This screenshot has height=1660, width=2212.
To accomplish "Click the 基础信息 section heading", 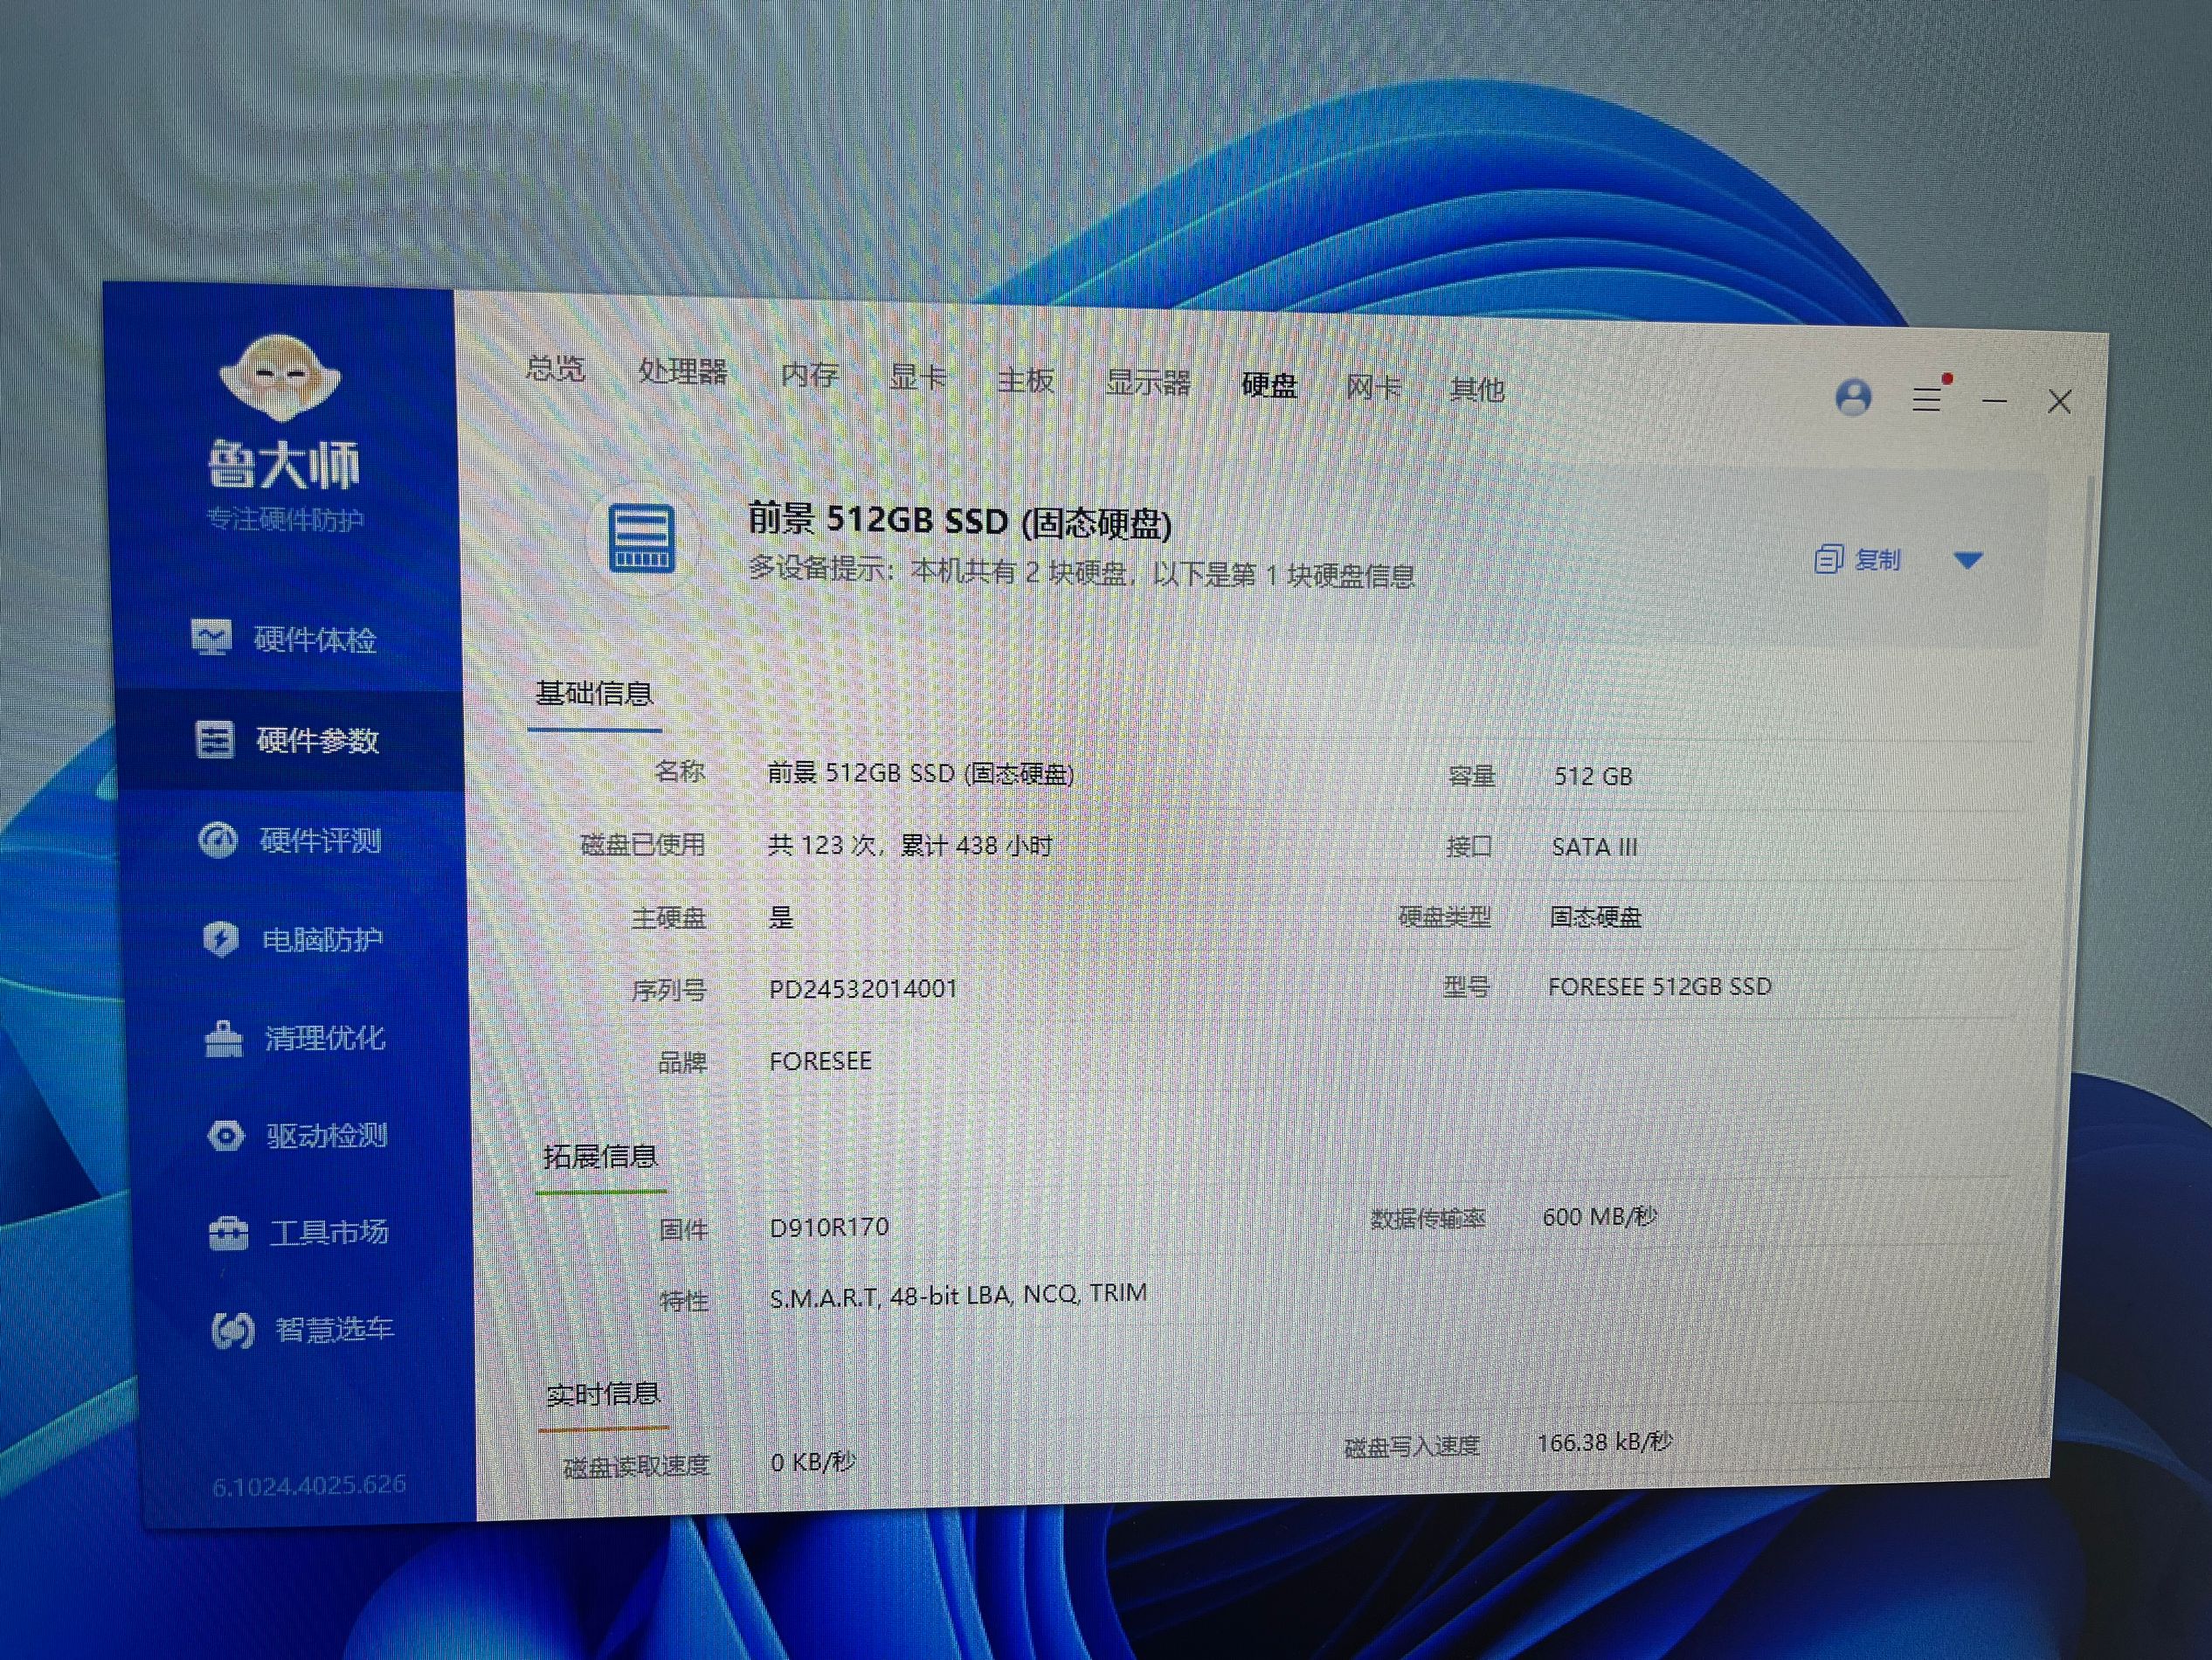I will tap(594, 693).
